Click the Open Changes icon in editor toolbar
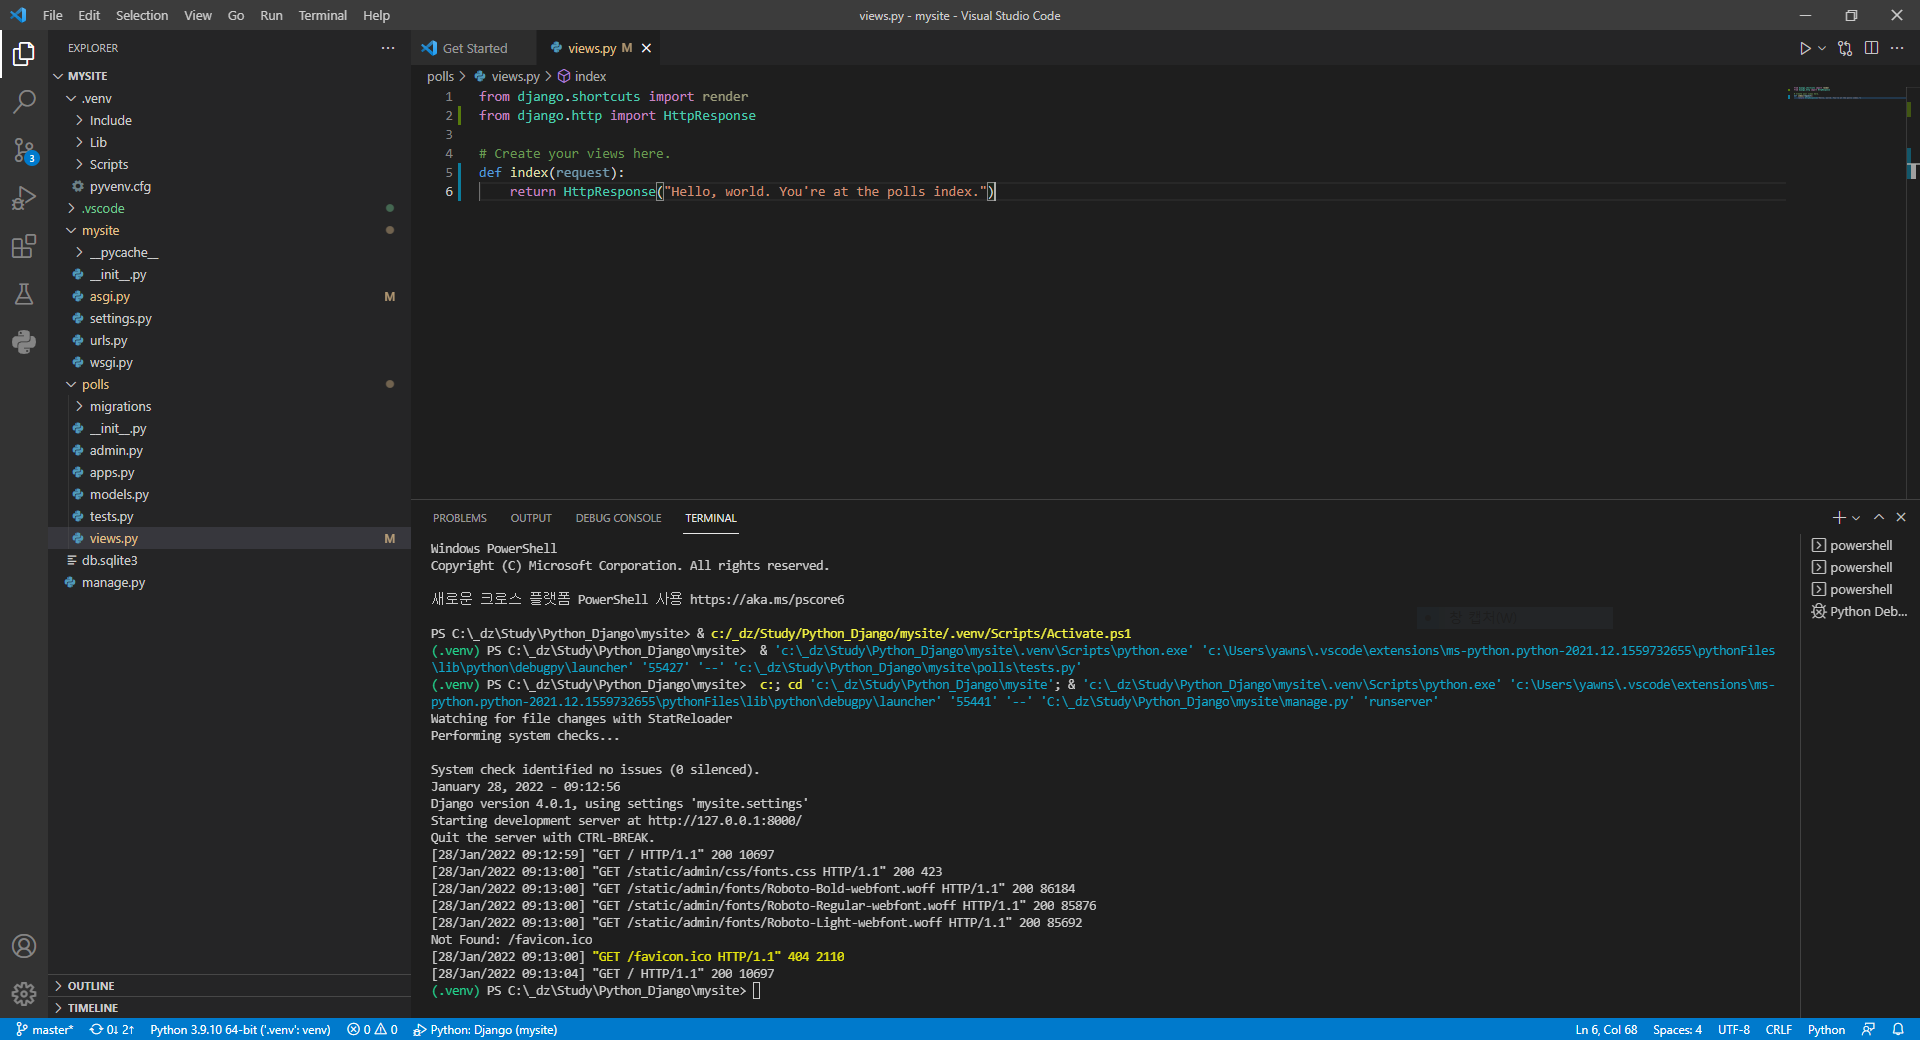The width and height of the screenshot is (1920, 1040). point(1845,48)
